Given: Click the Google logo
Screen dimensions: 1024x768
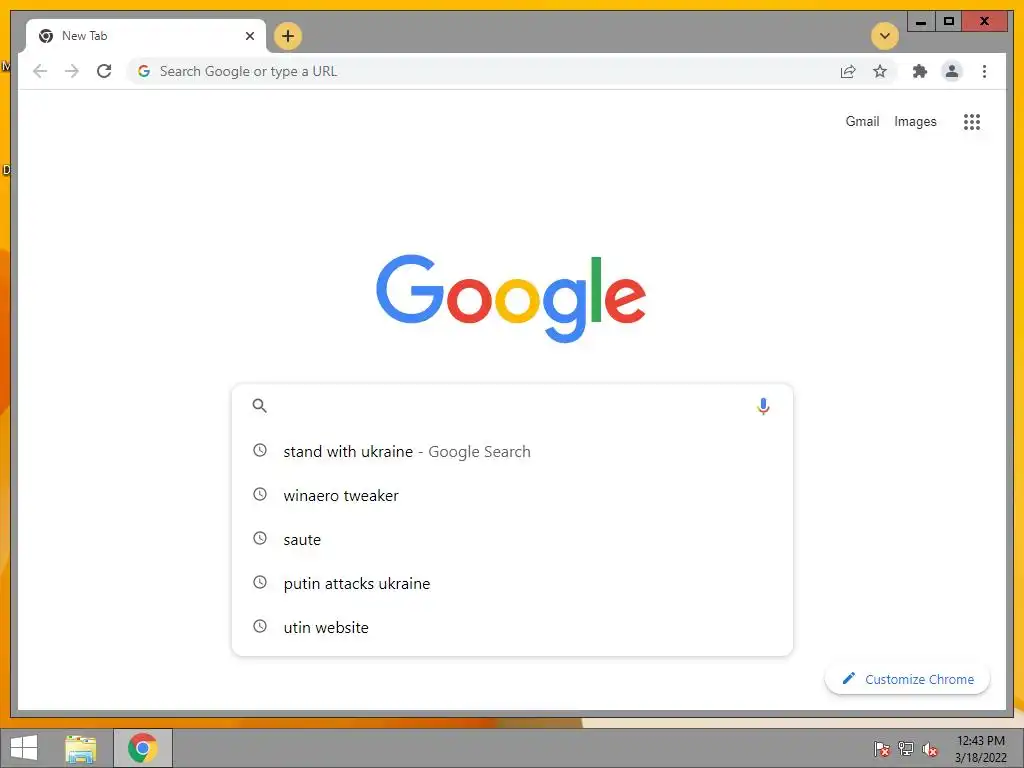Looking at the screenshot, I should (x=511, y=298).
